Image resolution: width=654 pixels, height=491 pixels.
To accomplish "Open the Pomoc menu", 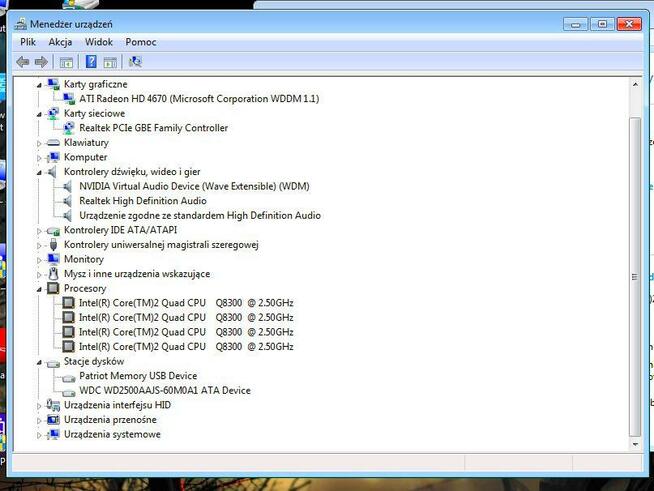I will tap(141, 42).
